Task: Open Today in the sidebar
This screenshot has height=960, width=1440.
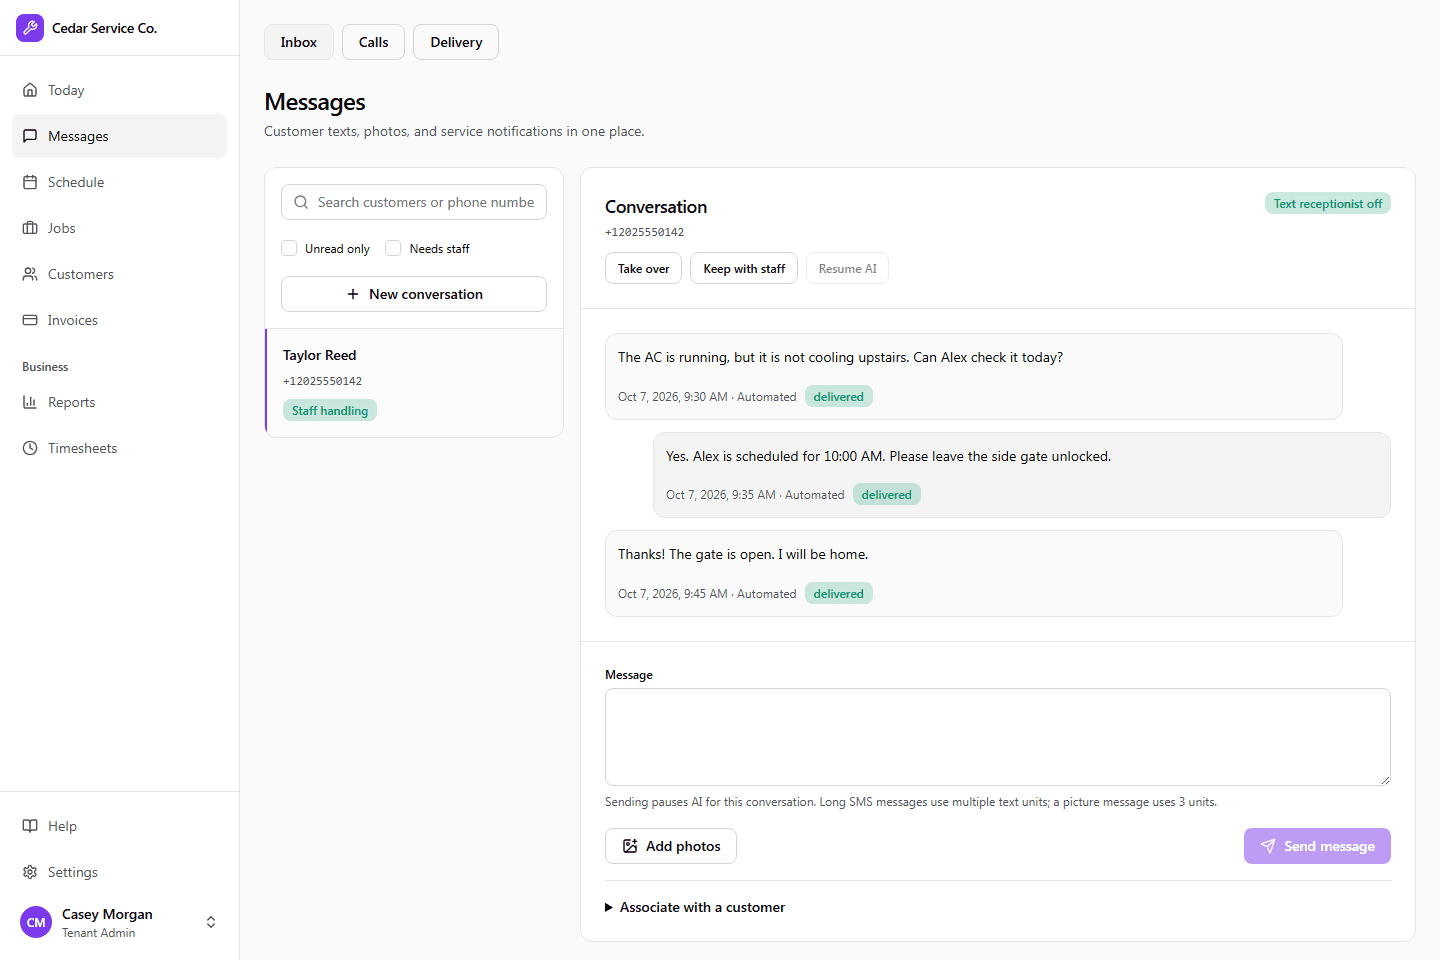Action: (119, 90)
